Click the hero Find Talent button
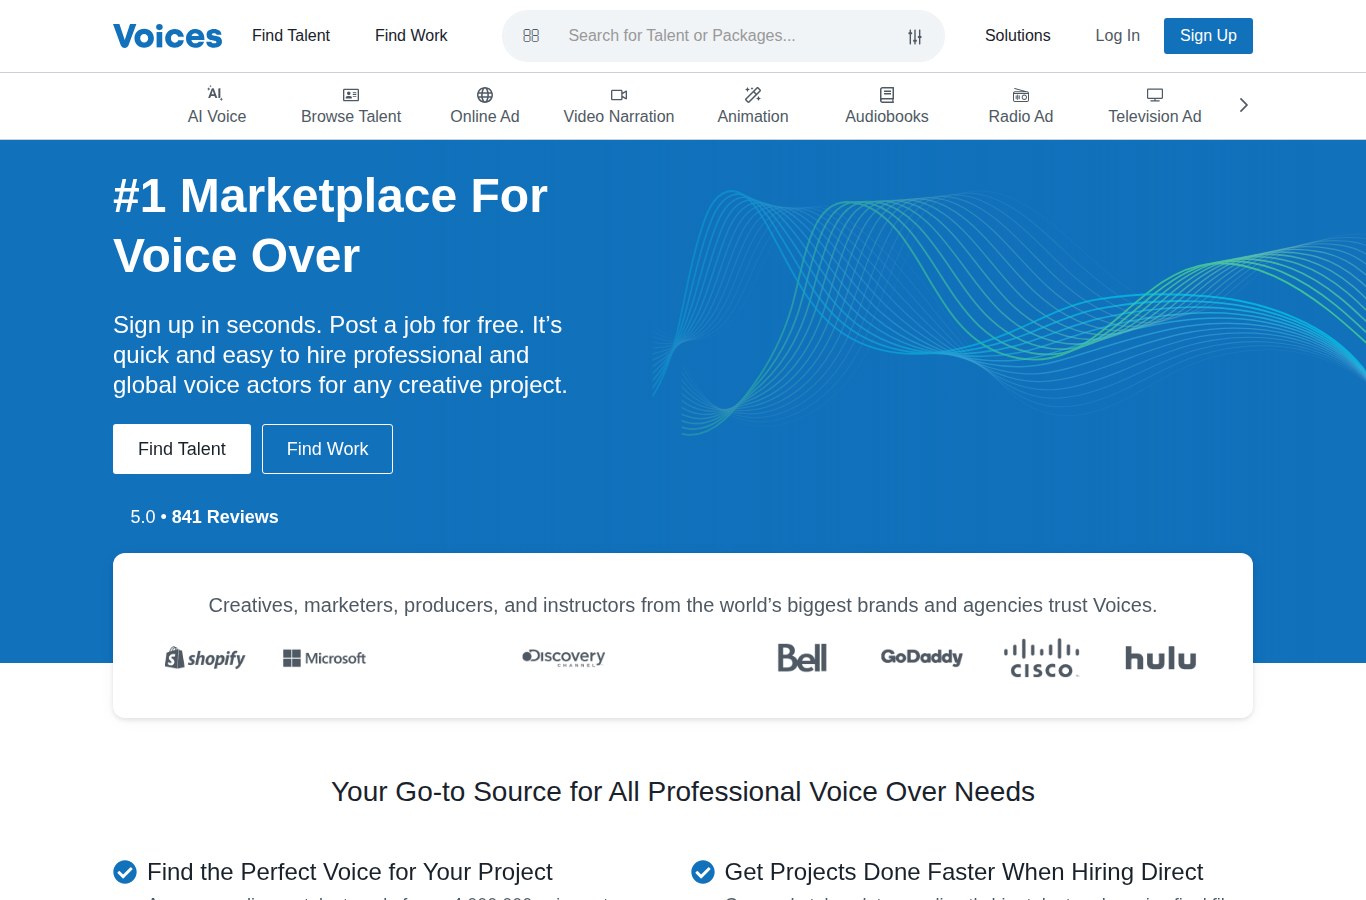Viewport: 1366px width, 900px height. tap(182, 449)
